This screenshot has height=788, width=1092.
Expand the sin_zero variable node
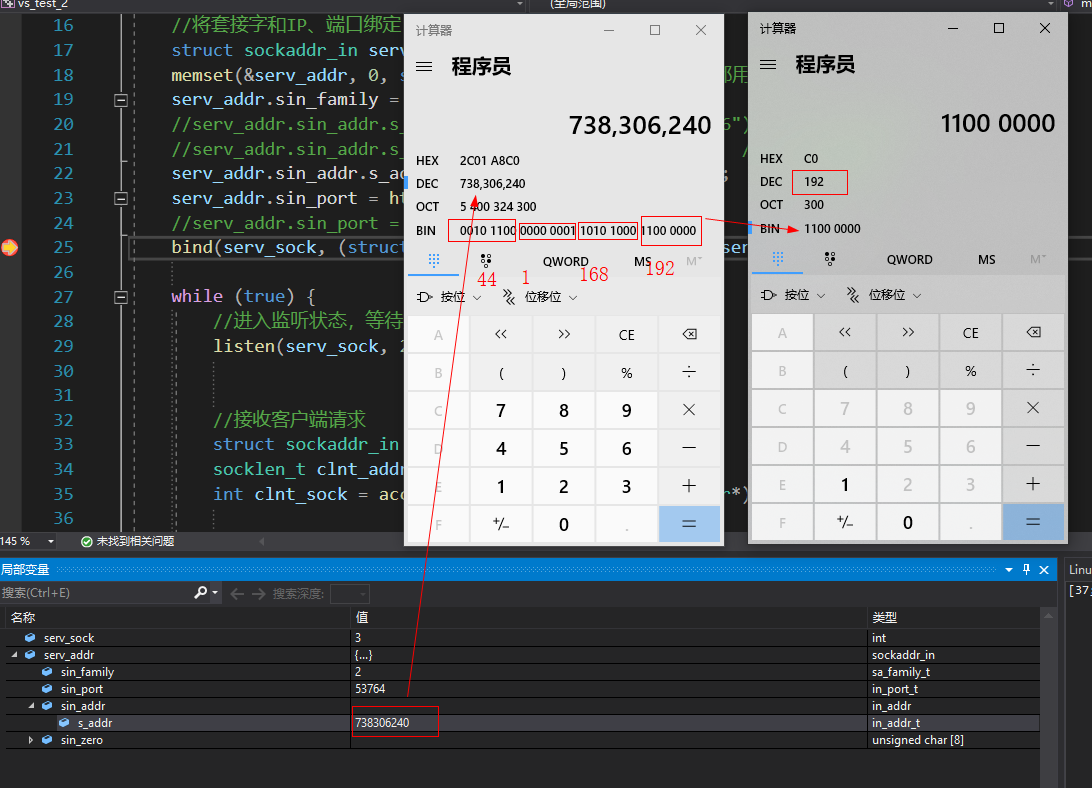[x=31, y=739]
